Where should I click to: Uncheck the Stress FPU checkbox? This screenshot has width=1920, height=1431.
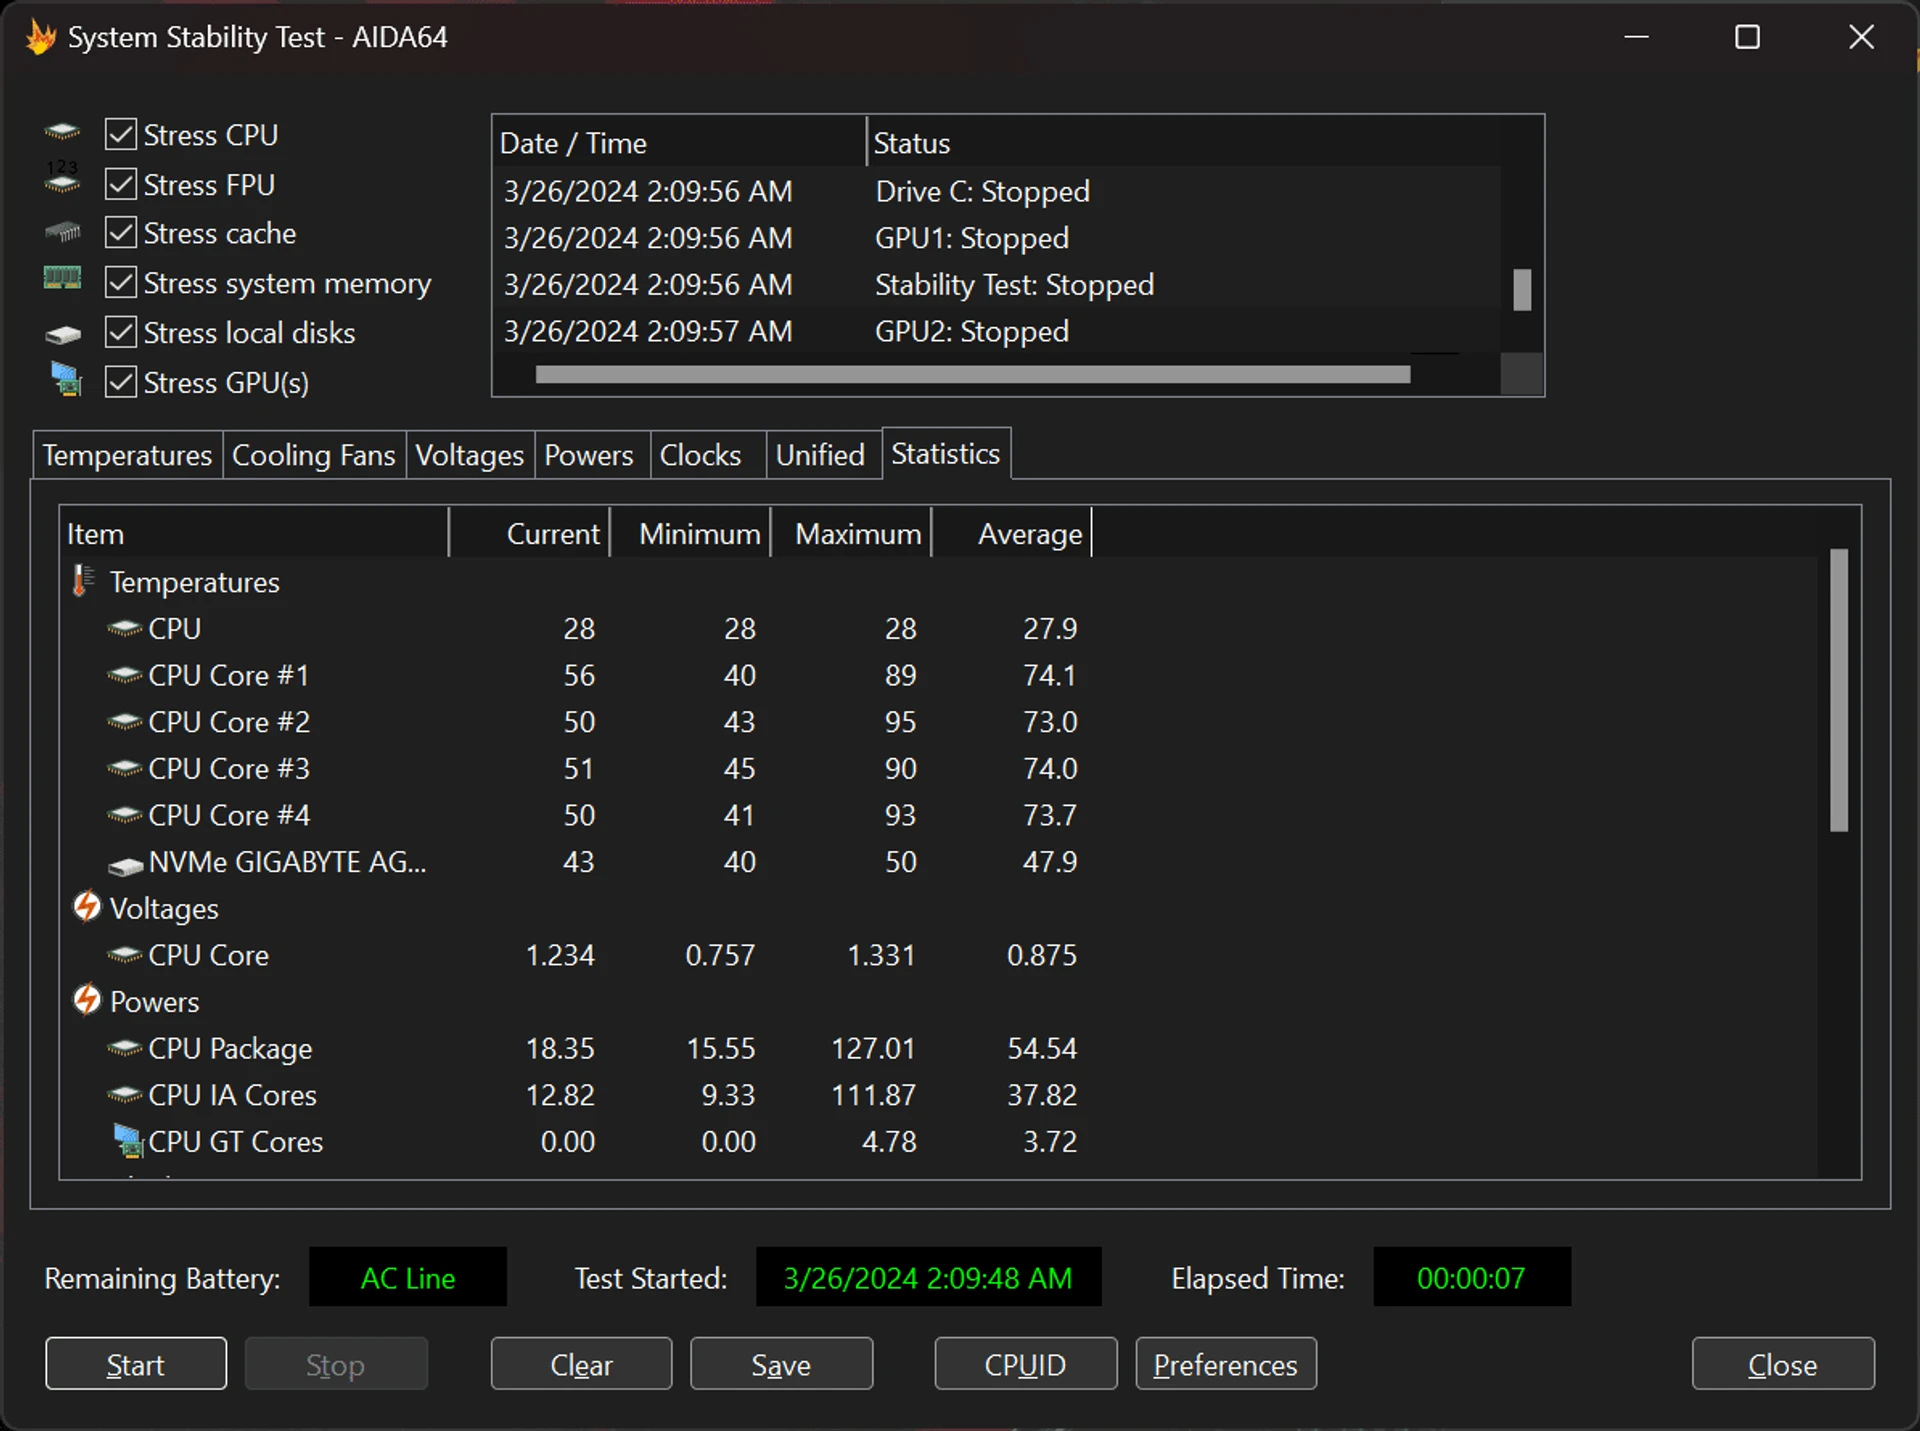[x=121, y=184]
